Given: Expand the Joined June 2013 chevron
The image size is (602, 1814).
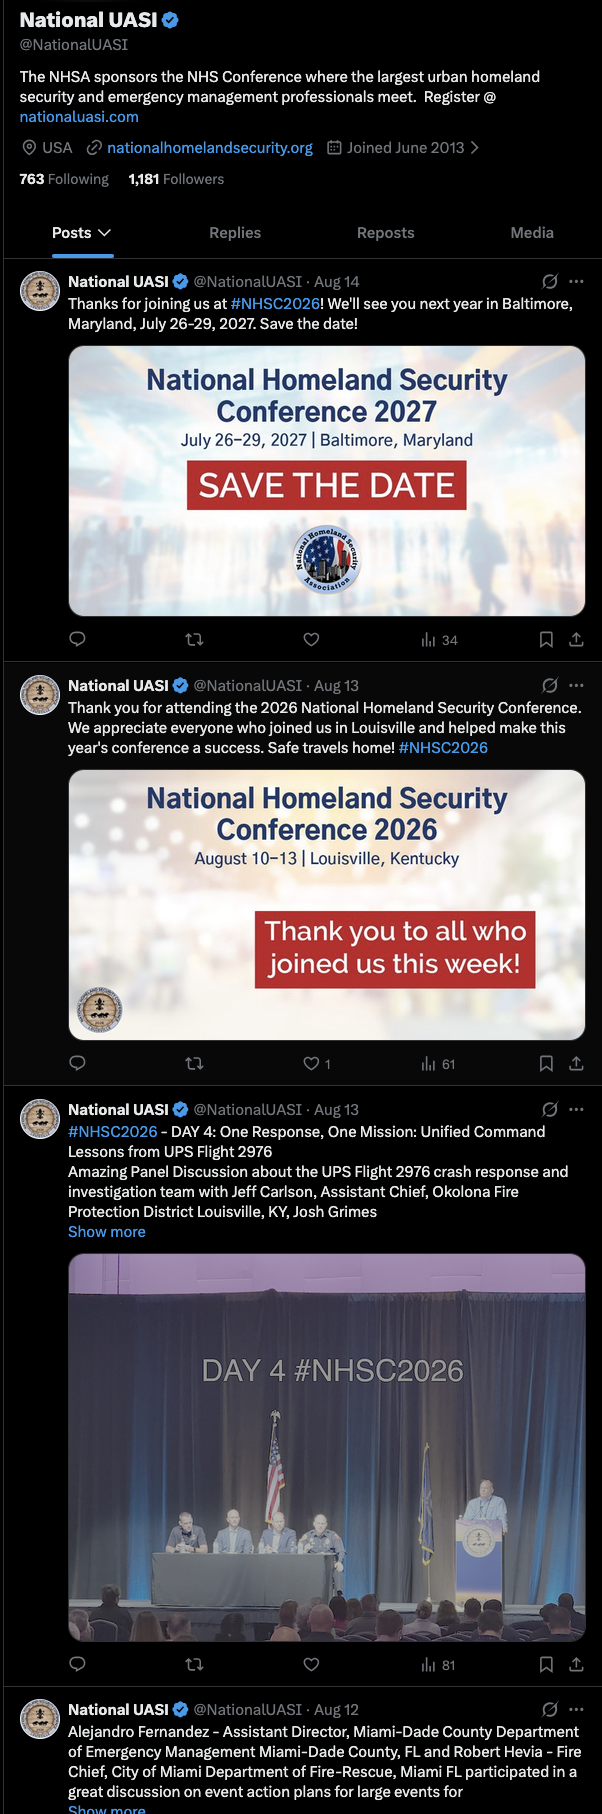Looking at the screenshot, I should [x=474, y=147].
